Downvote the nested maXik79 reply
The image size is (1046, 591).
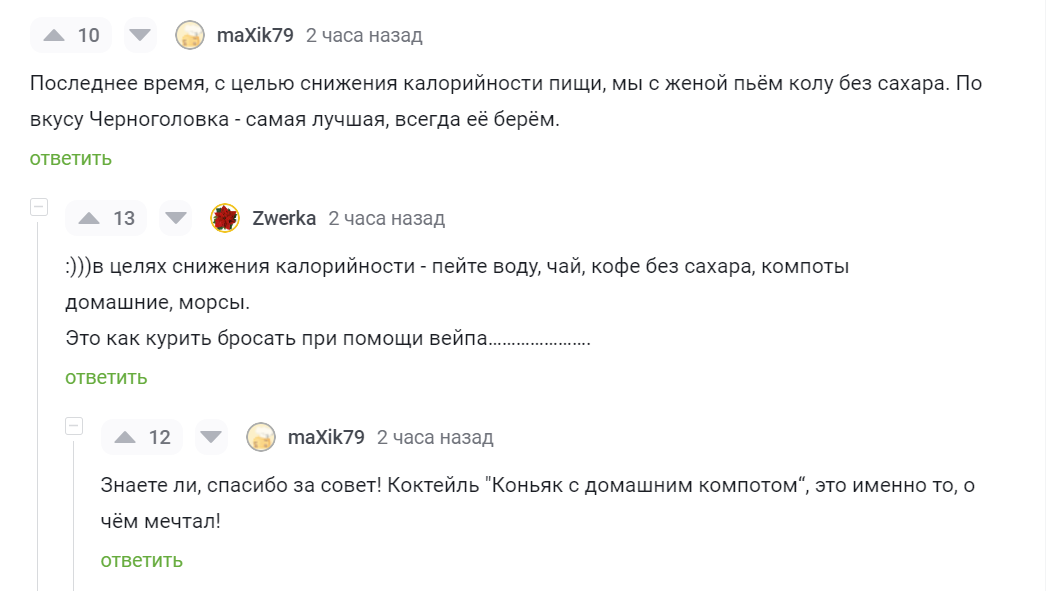[x=211, y=437]
